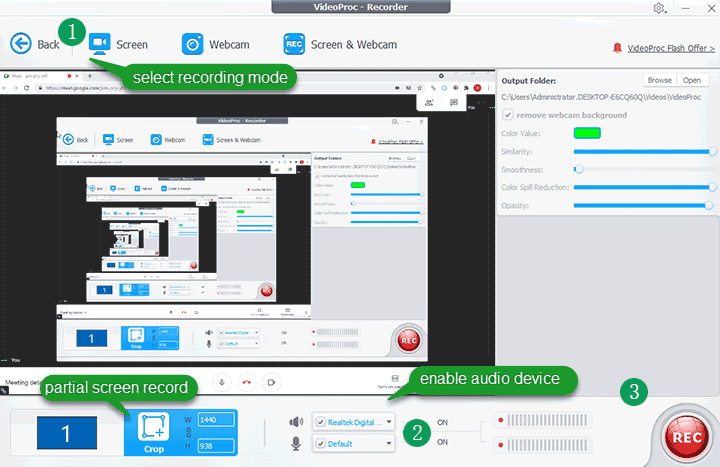Reload page in the browser window
Viewport: 720px width, 467px height.
(x=27, y=88)
